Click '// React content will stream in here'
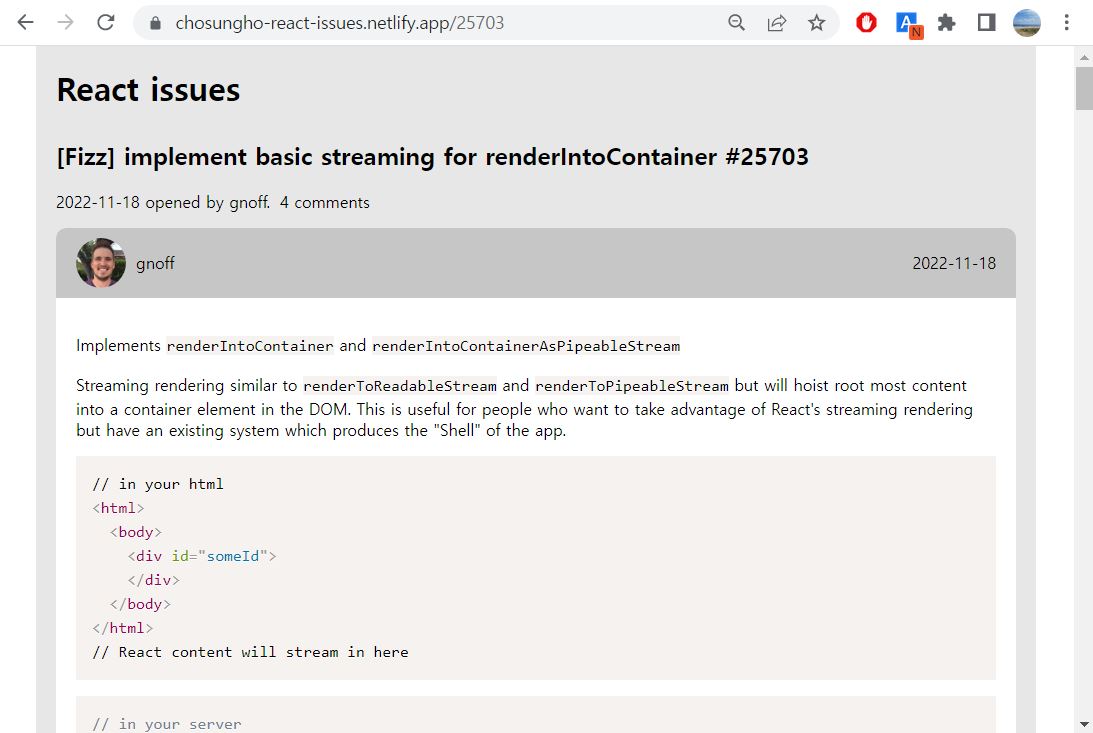This screenshot has height=733, width=1093. tap(250, 652)
